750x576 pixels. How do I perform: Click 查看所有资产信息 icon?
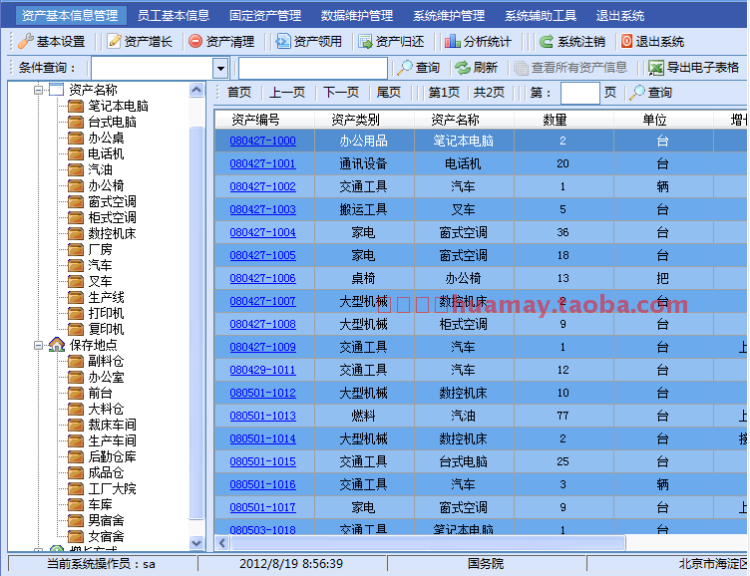point(521,68)
